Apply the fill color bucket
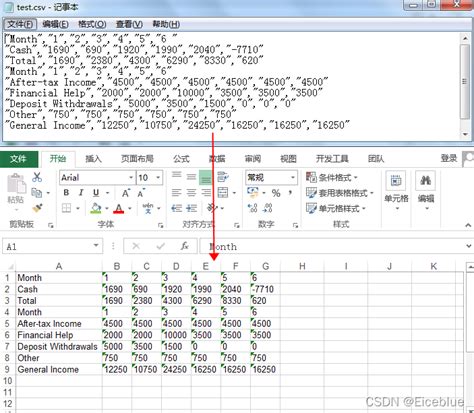This screenshot has width=474, height=413. 96,208
